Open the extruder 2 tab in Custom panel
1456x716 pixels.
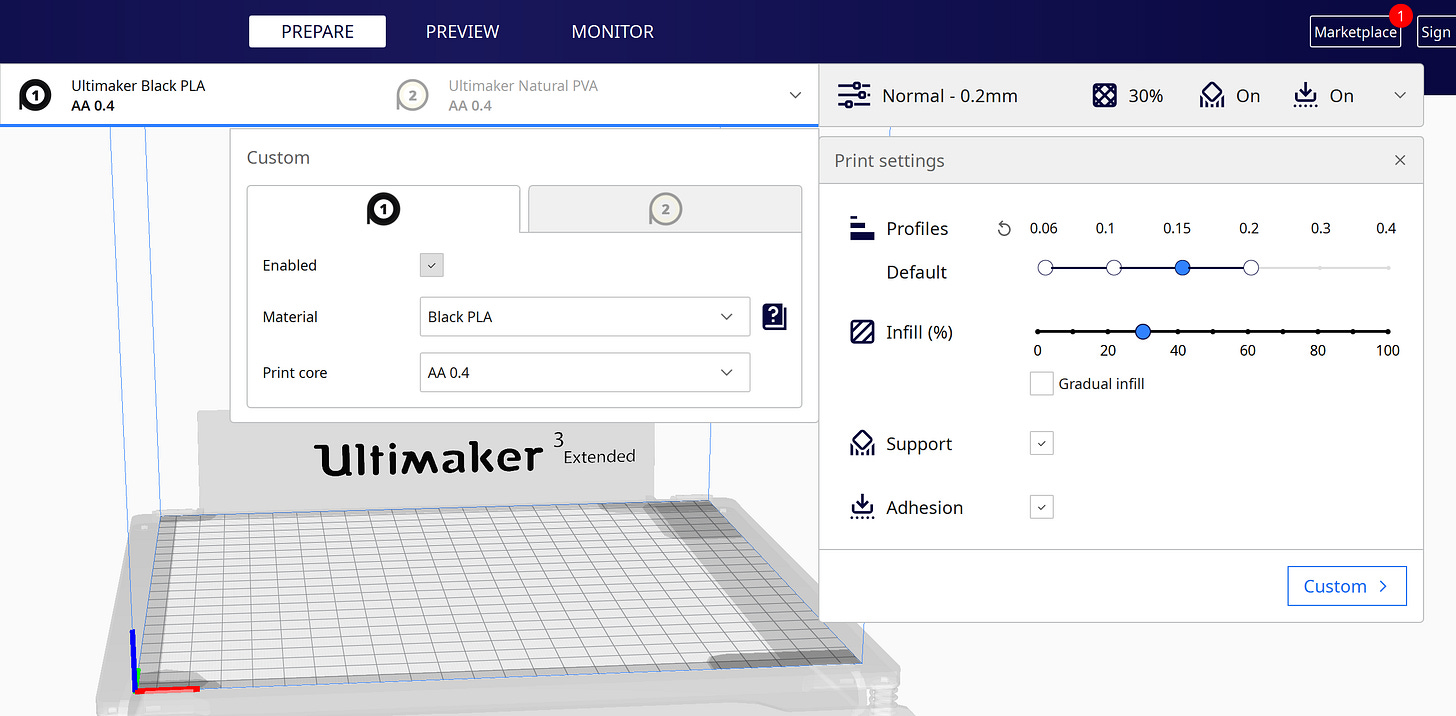click(665, 209)
